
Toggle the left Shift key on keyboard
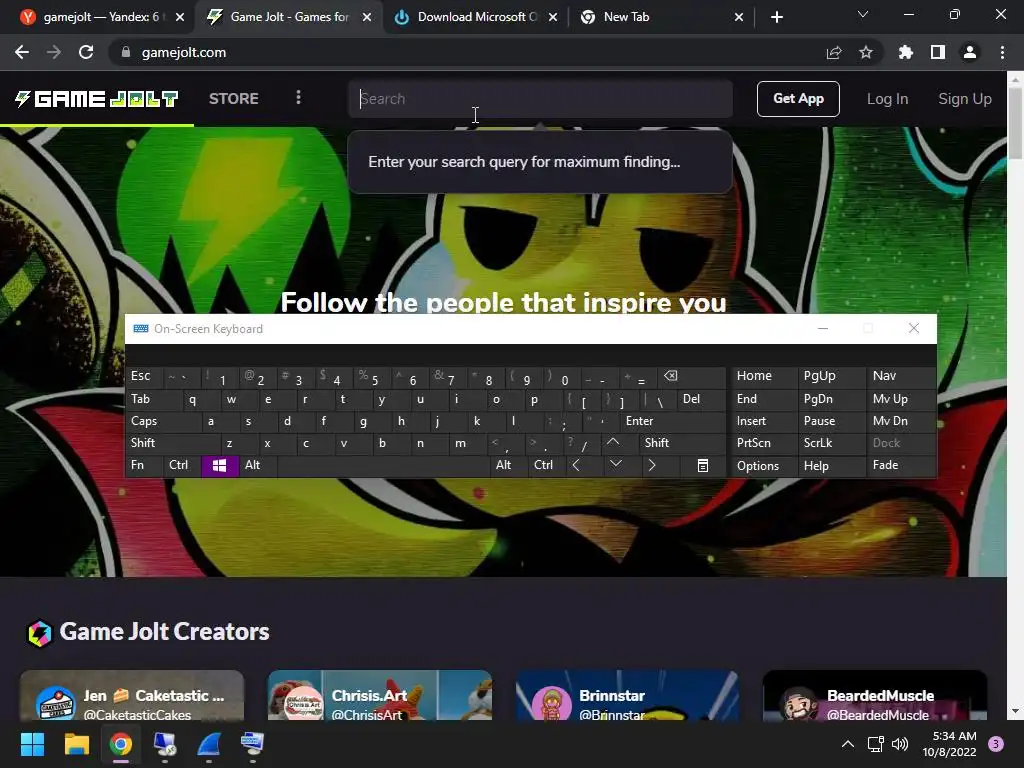pos(172,443)
